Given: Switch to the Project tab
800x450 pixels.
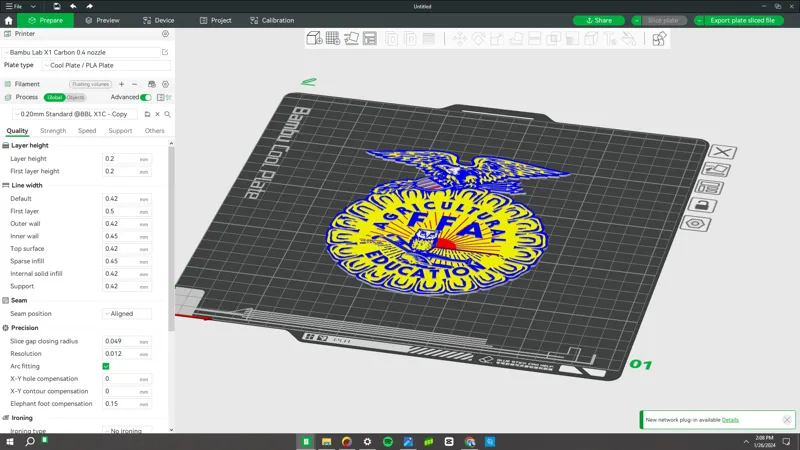Looking at the screenshot, I should click(x=215, y=20).
